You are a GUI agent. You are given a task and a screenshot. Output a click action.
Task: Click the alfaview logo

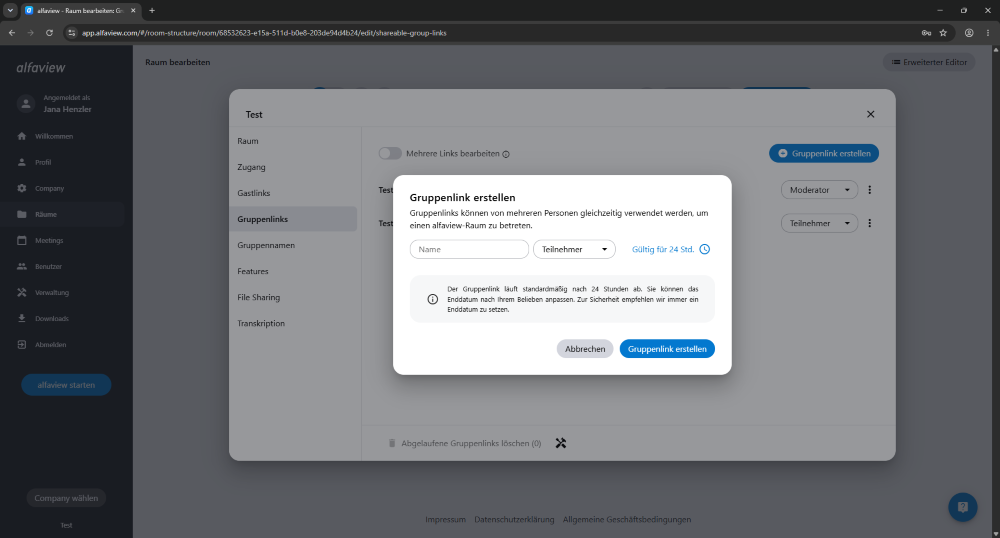tap(41, 68)
